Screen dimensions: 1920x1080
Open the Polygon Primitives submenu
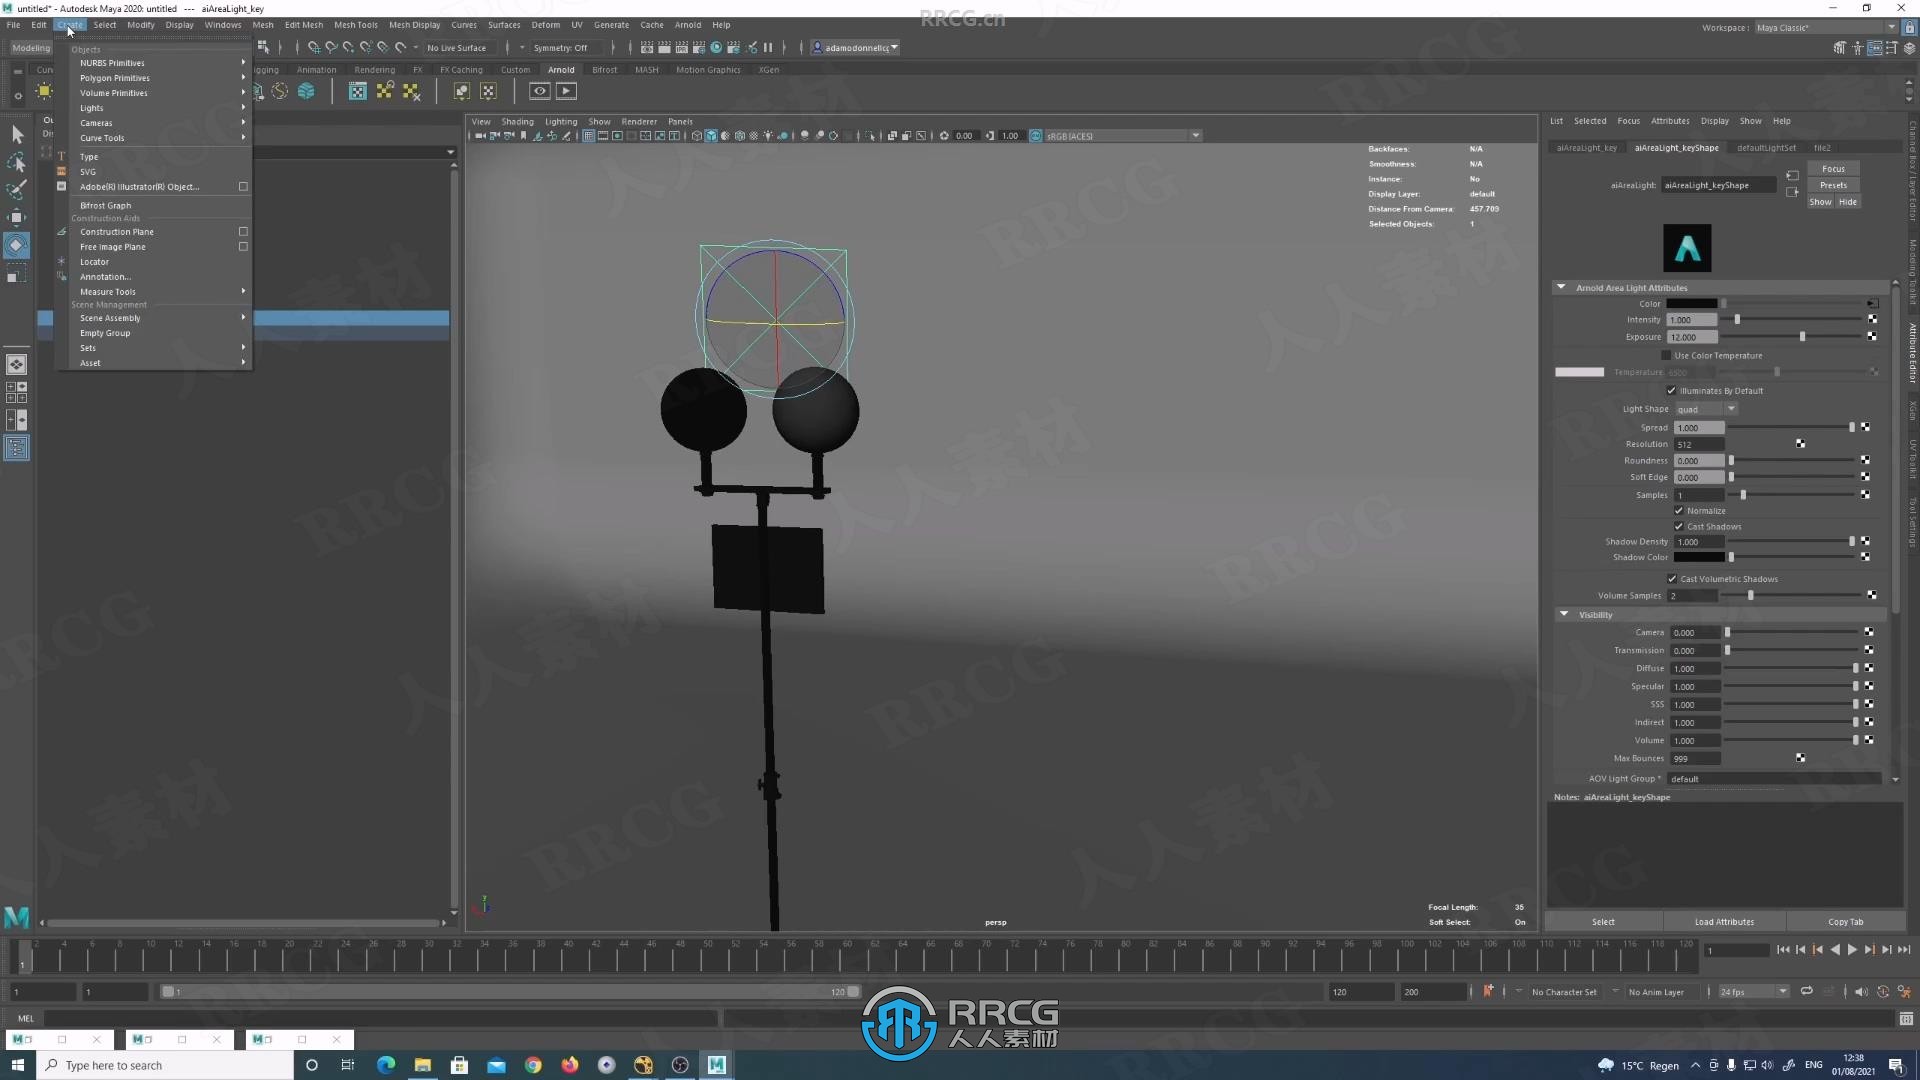pyautogui.click(x=160, y=78)
